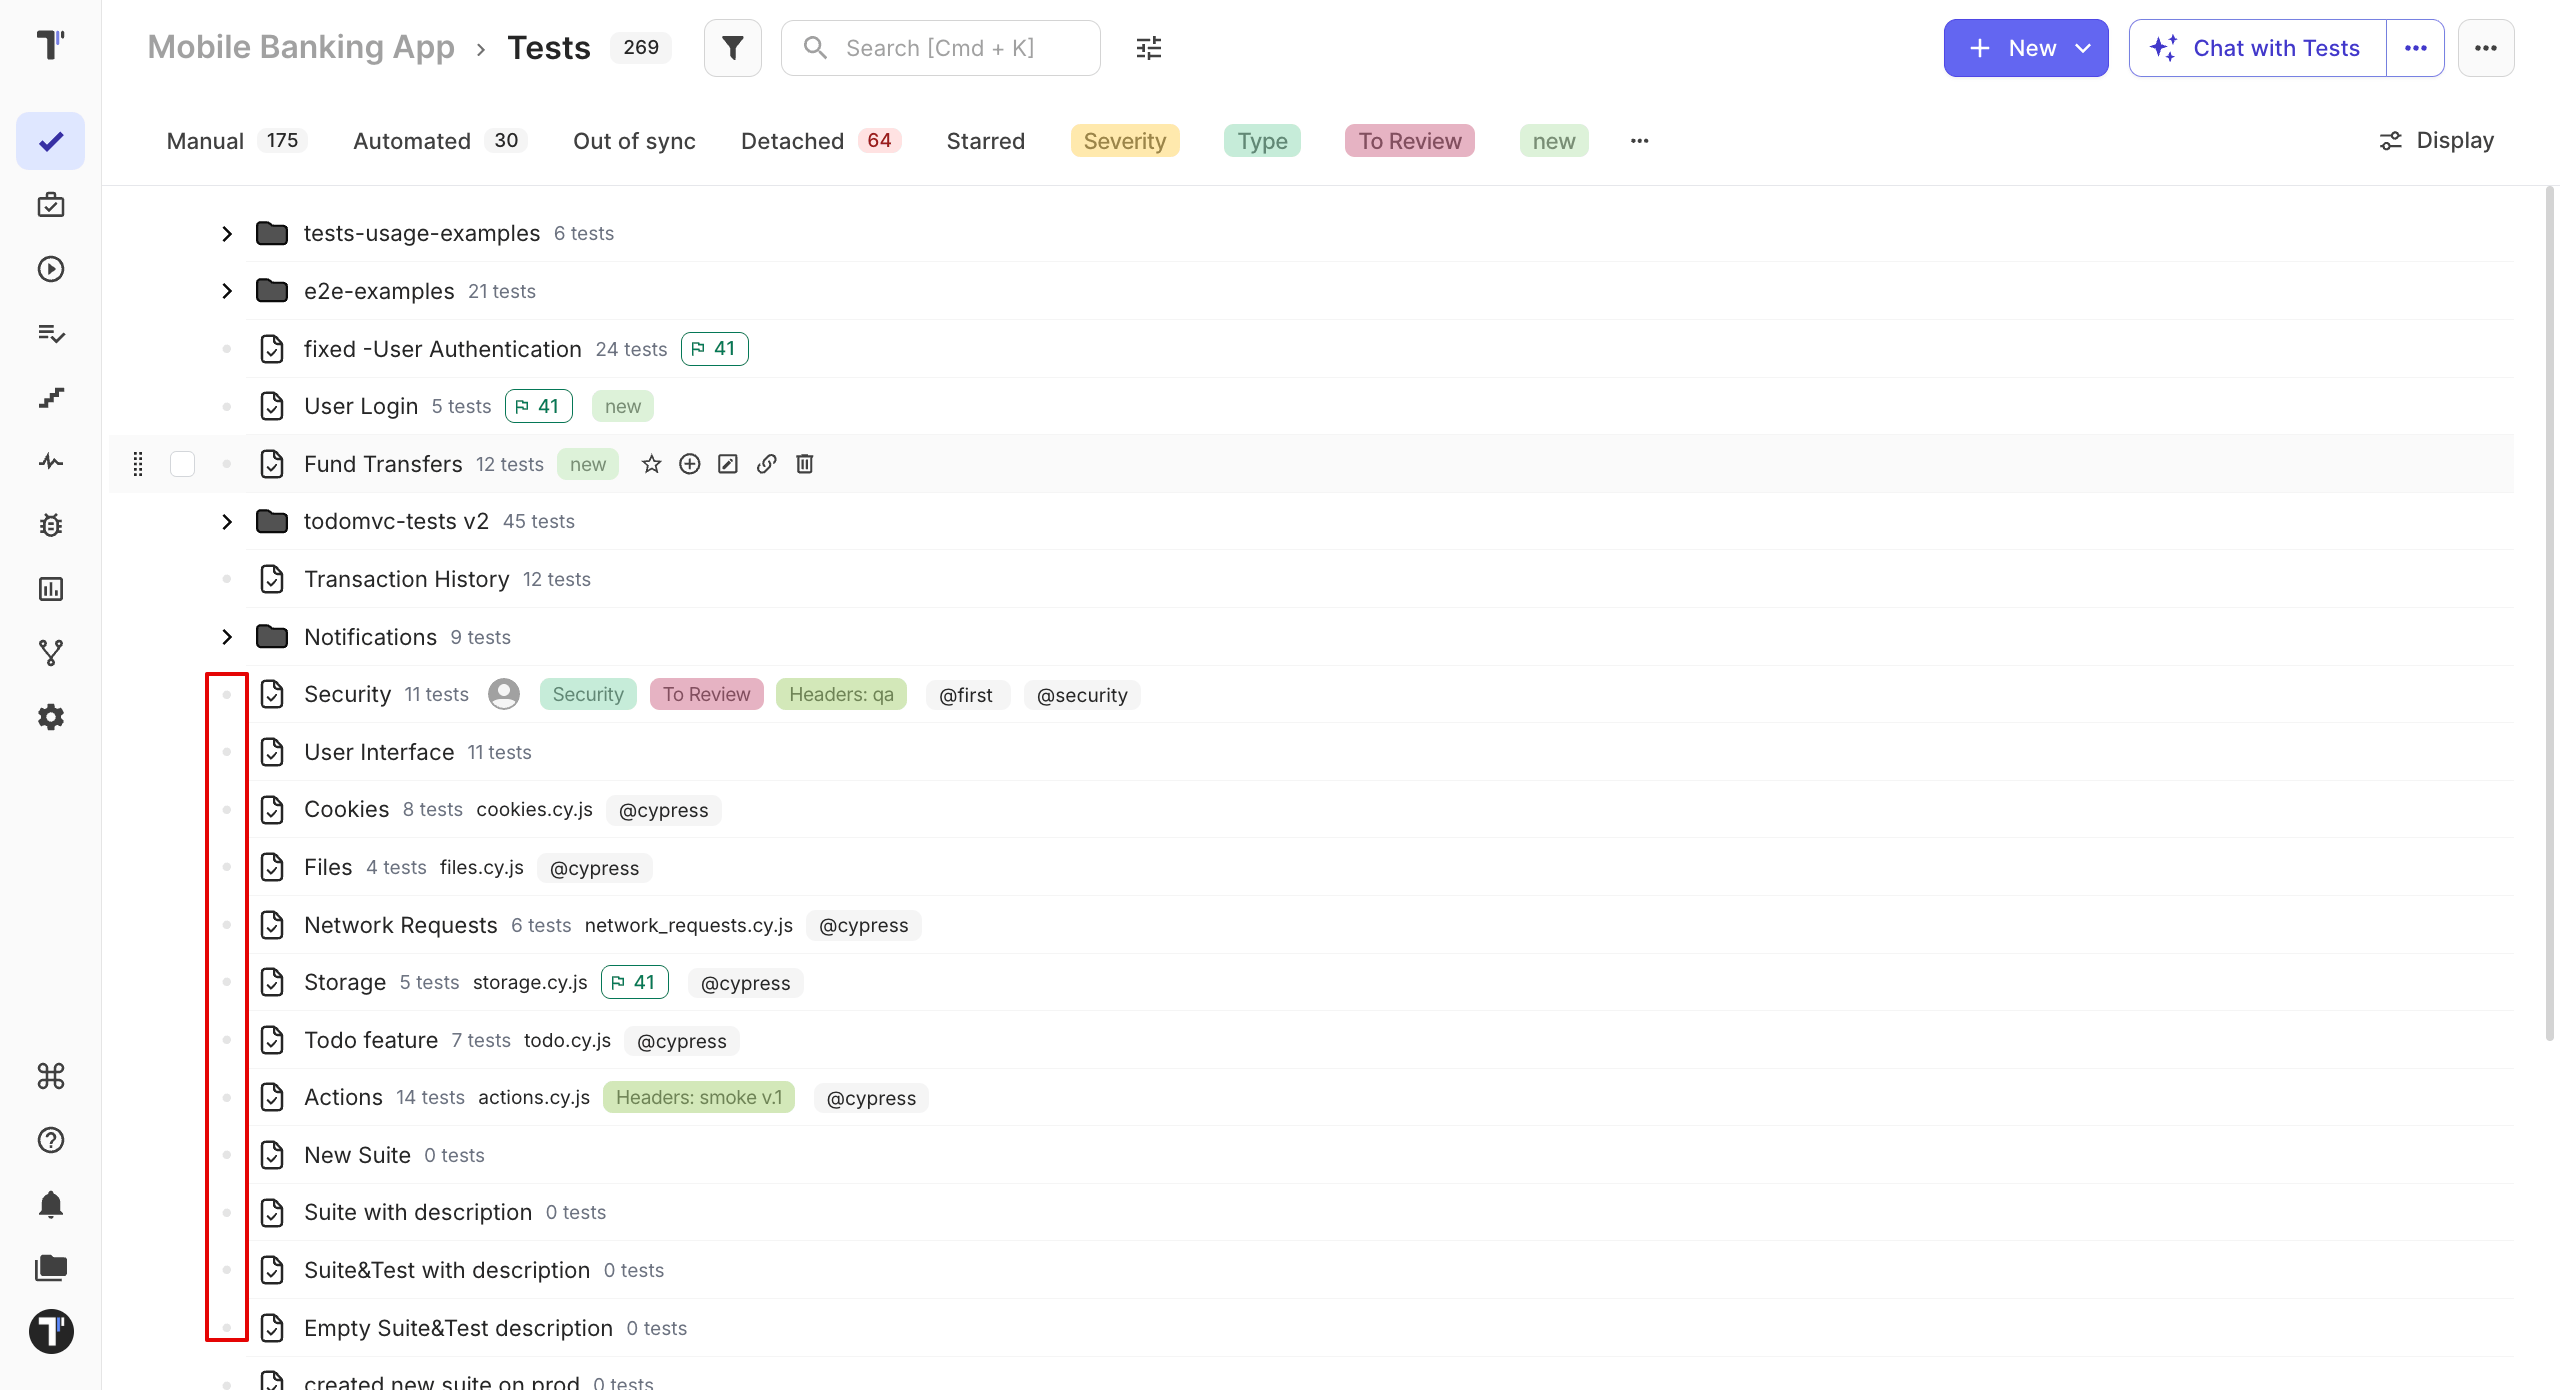The image size is (2560, 1390).
Task: Open the search tuning sliders icon
Action: [x=1149, y=48]
